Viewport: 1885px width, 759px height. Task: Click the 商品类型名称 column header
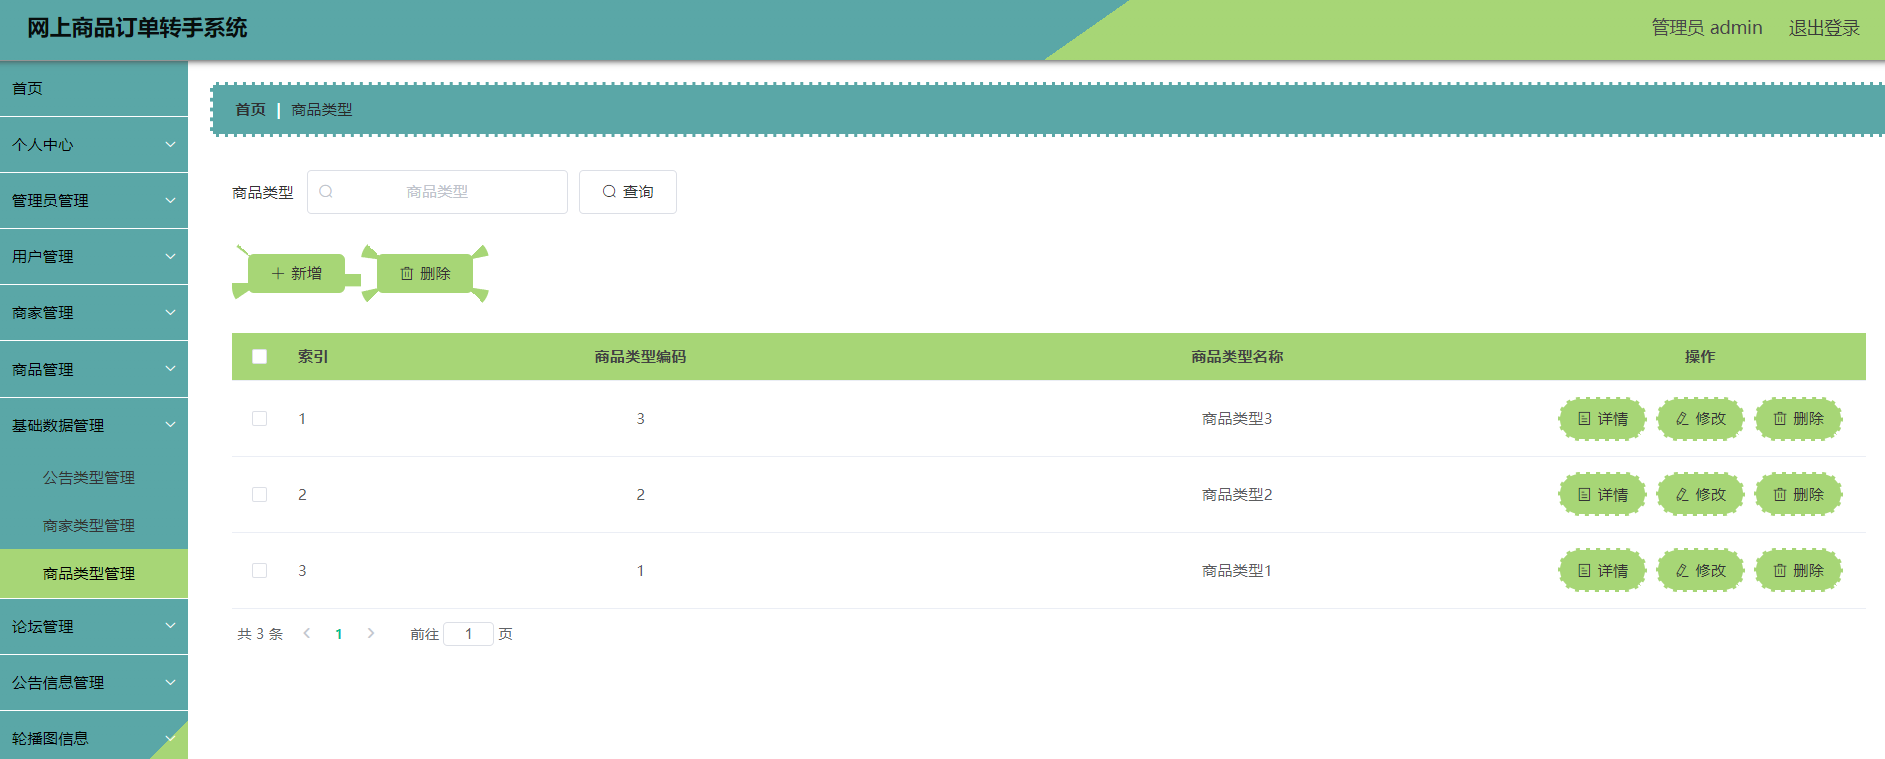(x=1237, y=357)
